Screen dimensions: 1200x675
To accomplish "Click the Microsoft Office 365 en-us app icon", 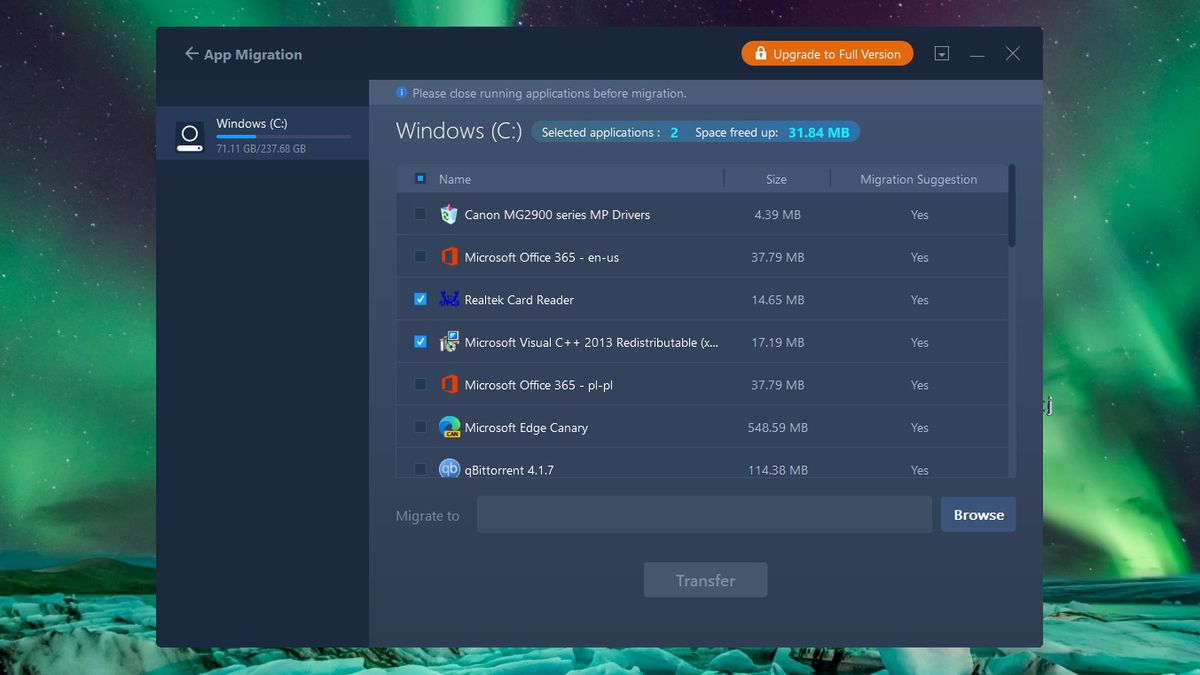I will tap(450, 256).
